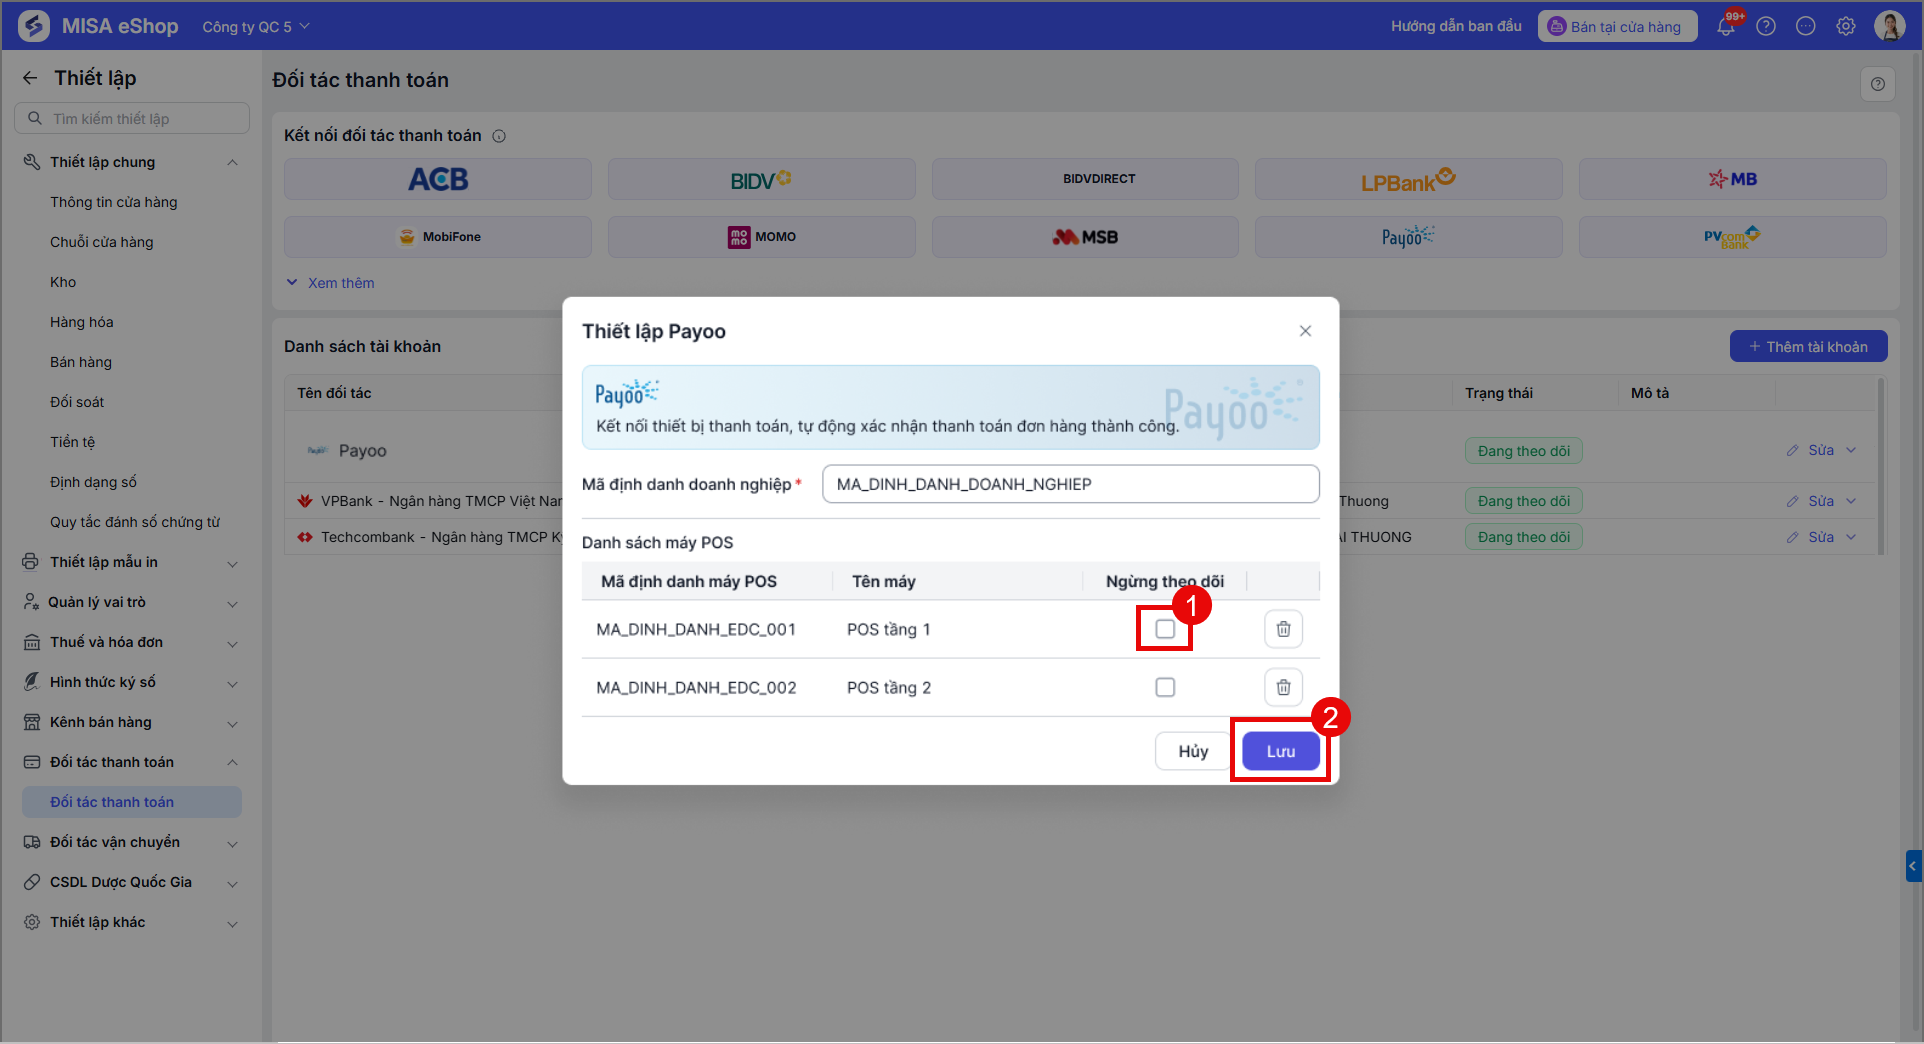
Task: Click the Lưu button
Action: coord(1281,751)
